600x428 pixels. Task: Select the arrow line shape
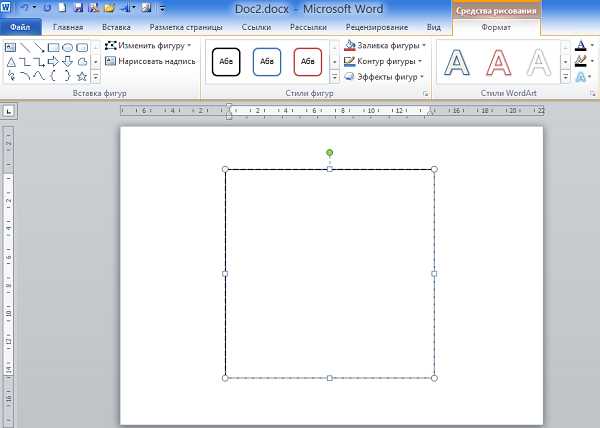39,47
